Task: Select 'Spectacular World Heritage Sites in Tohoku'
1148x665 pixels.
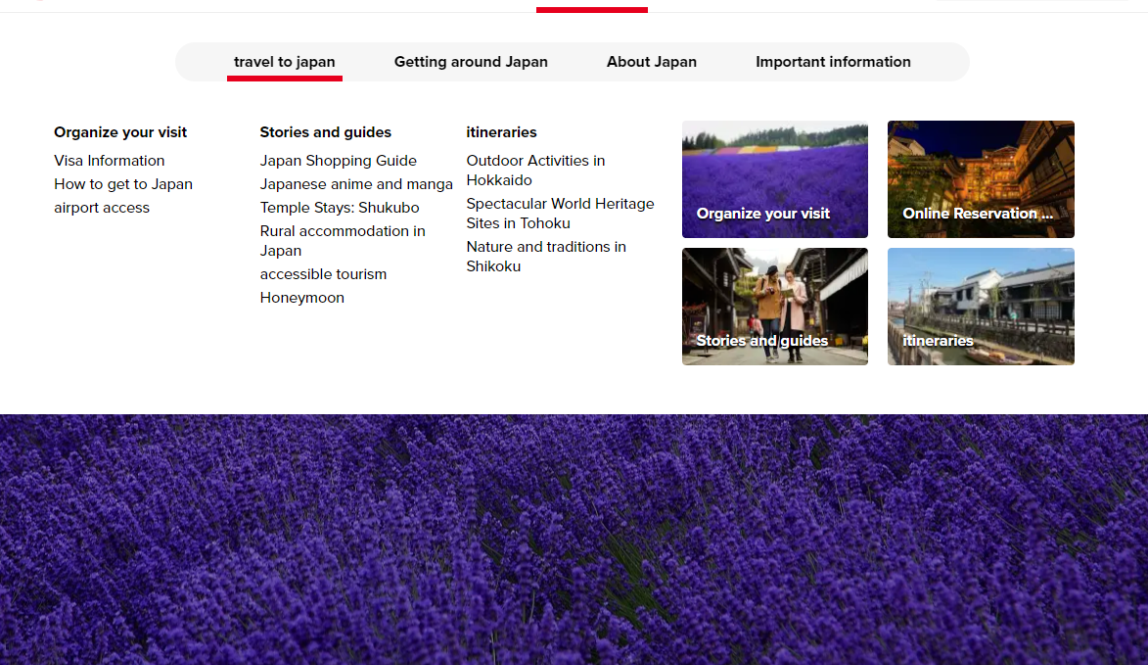Action: tap(559, 213)
